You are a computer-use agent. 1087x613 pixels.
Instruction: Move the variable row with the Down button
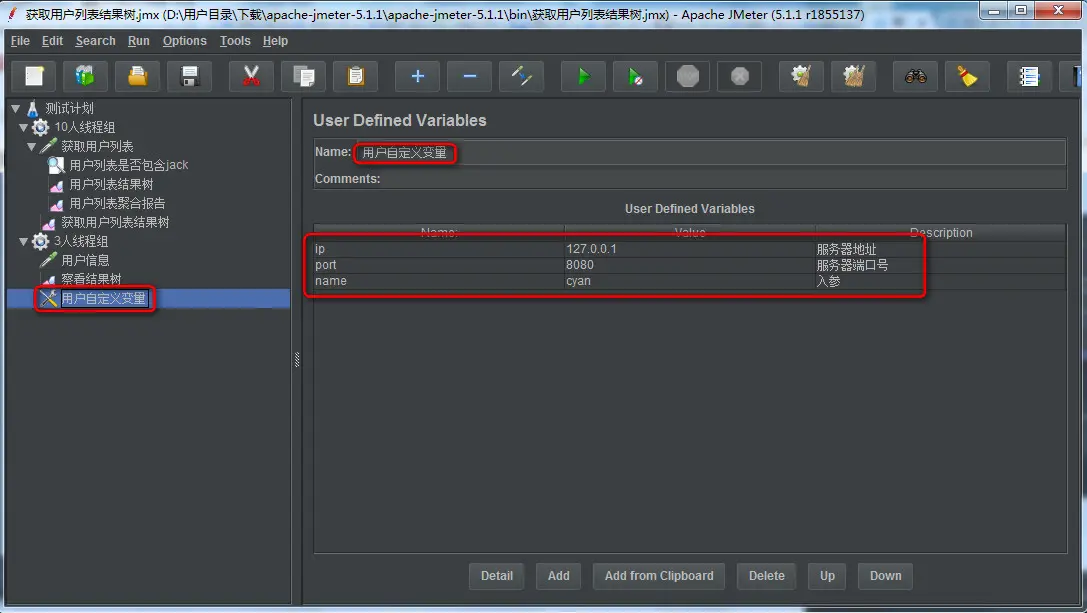click(885, 576)
